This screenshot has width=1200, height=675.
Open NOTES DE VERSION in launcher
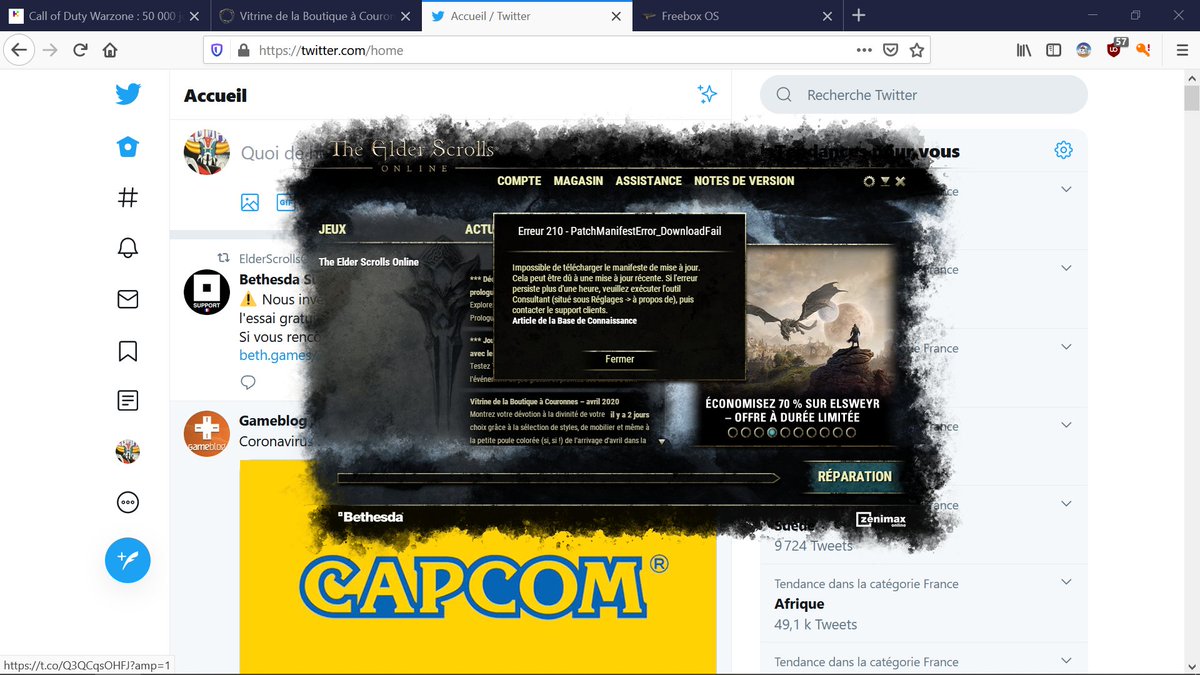[x=744, y=181]
